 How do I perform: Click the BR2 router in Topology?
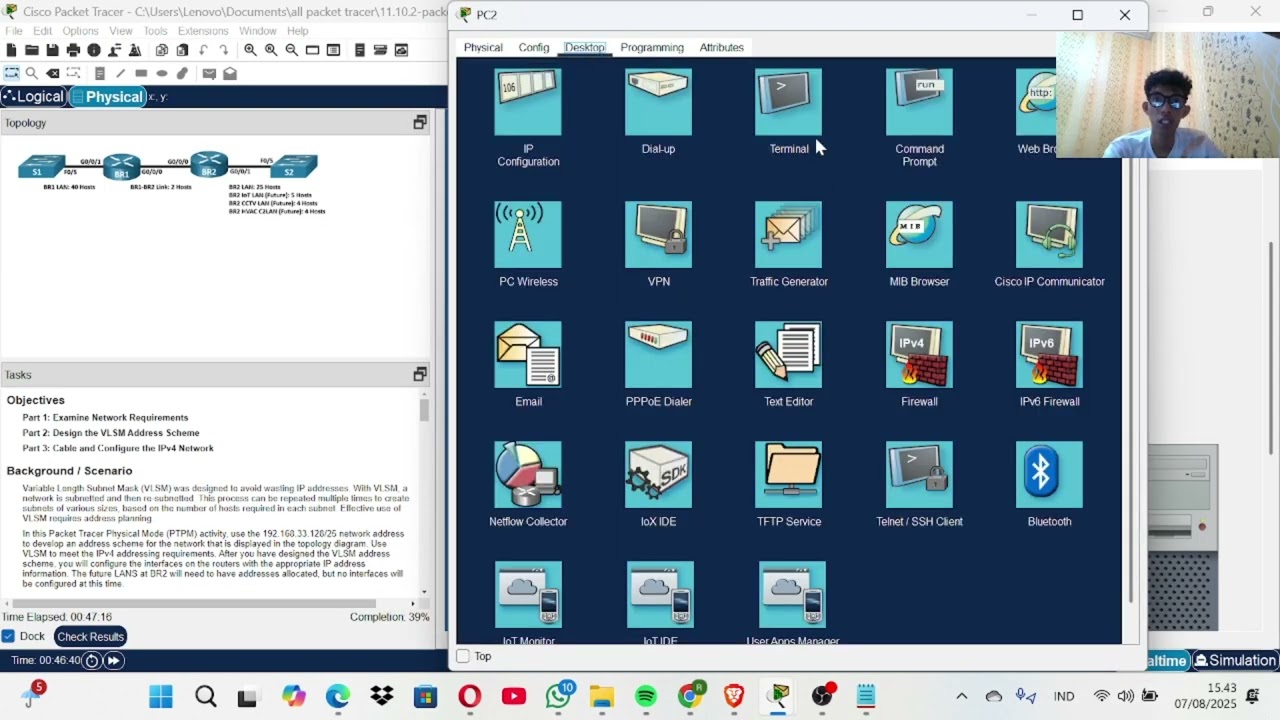(209, 165)
